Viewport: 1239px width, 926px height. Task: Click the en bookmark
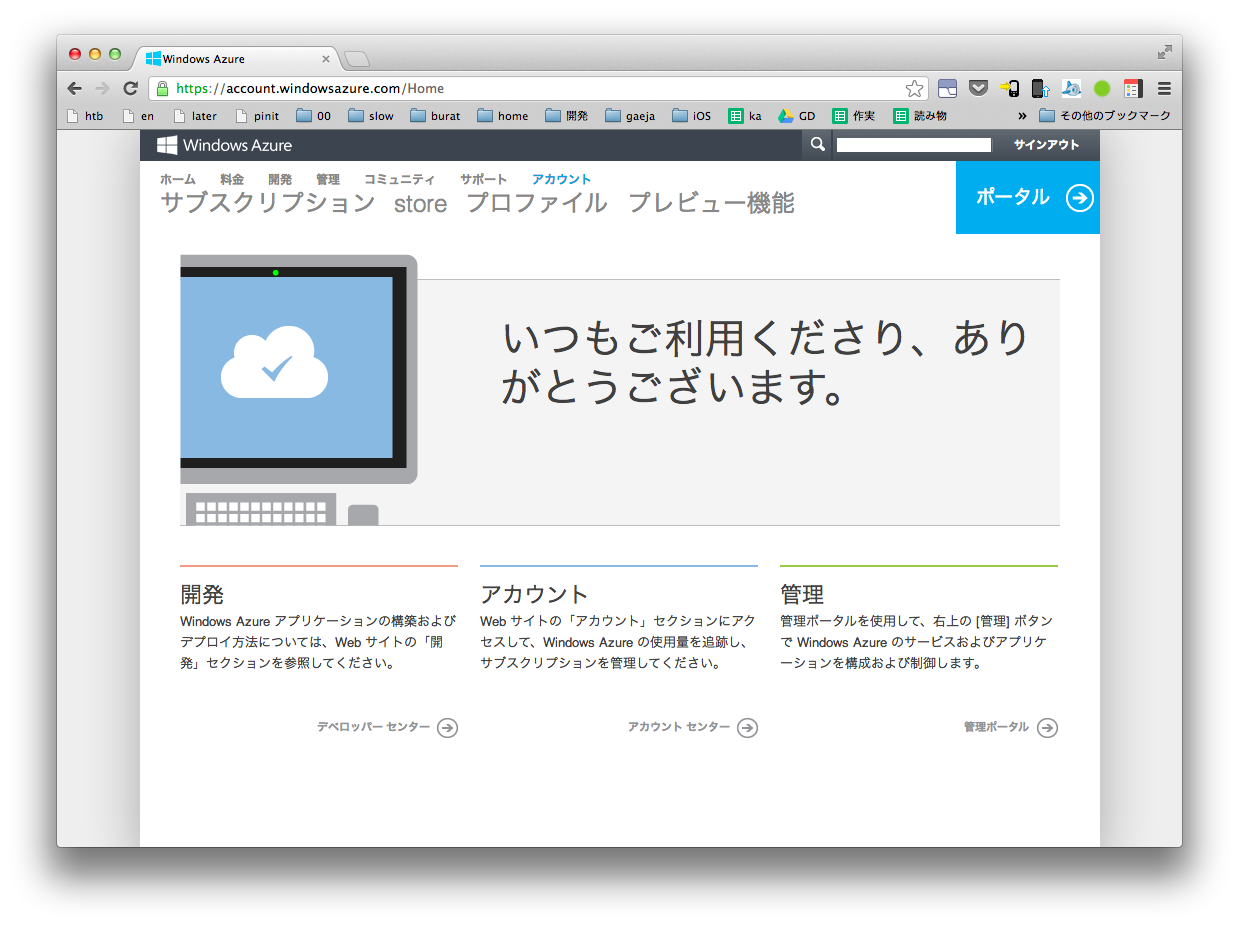pyautogui.click(x=139, y=116)
